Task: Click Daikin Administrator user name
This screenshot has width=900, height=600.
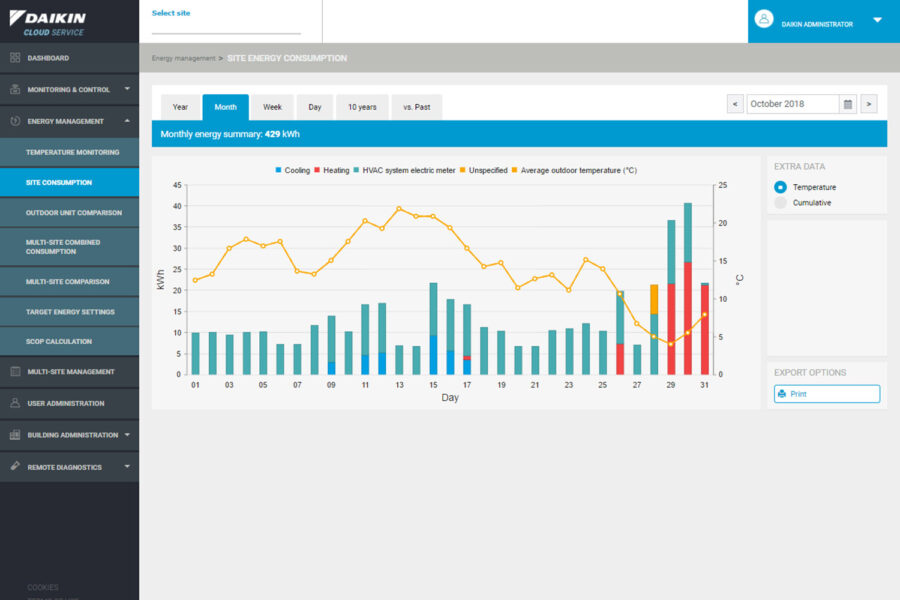Action: (x=817, y=25)
